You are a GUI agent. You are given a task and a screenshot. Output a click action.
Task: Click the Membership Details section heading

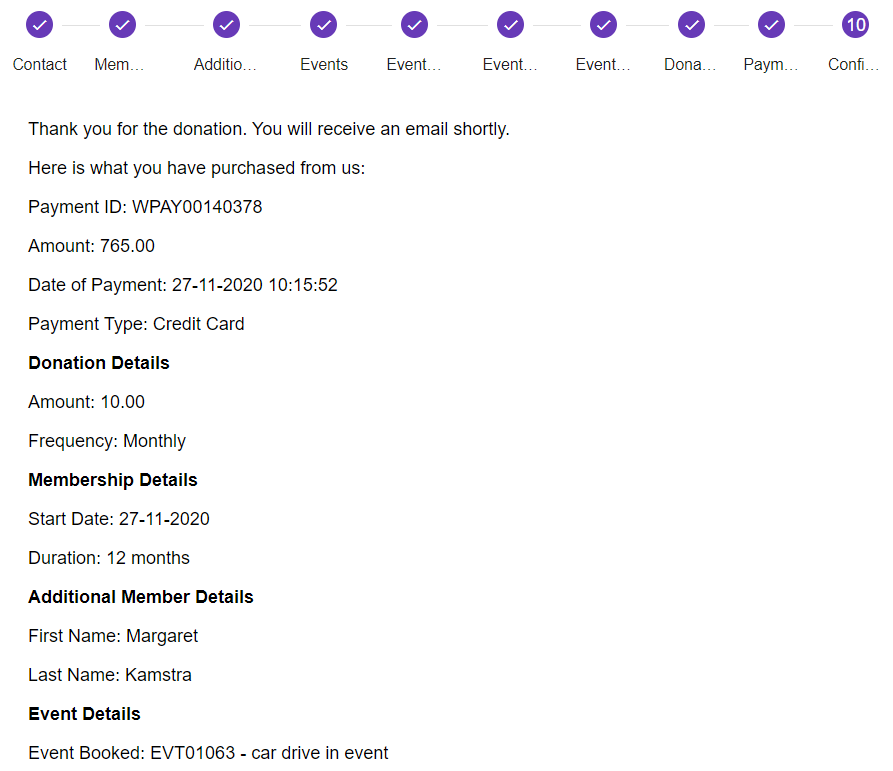tap(112, 480)
